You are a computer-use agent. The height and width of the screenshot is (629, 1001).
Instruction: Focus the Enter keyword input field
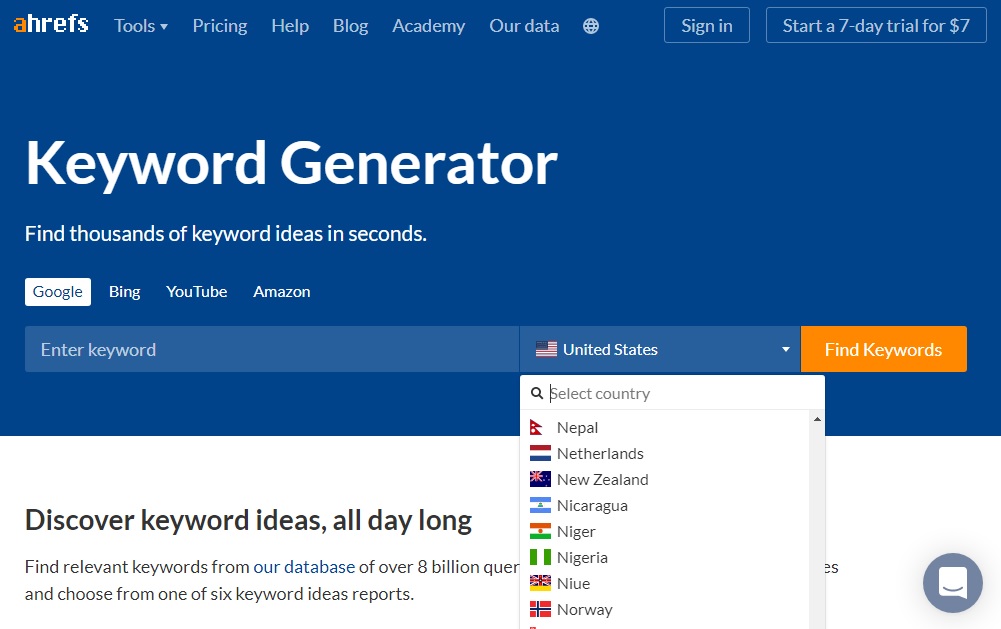(x=271, y=349)
